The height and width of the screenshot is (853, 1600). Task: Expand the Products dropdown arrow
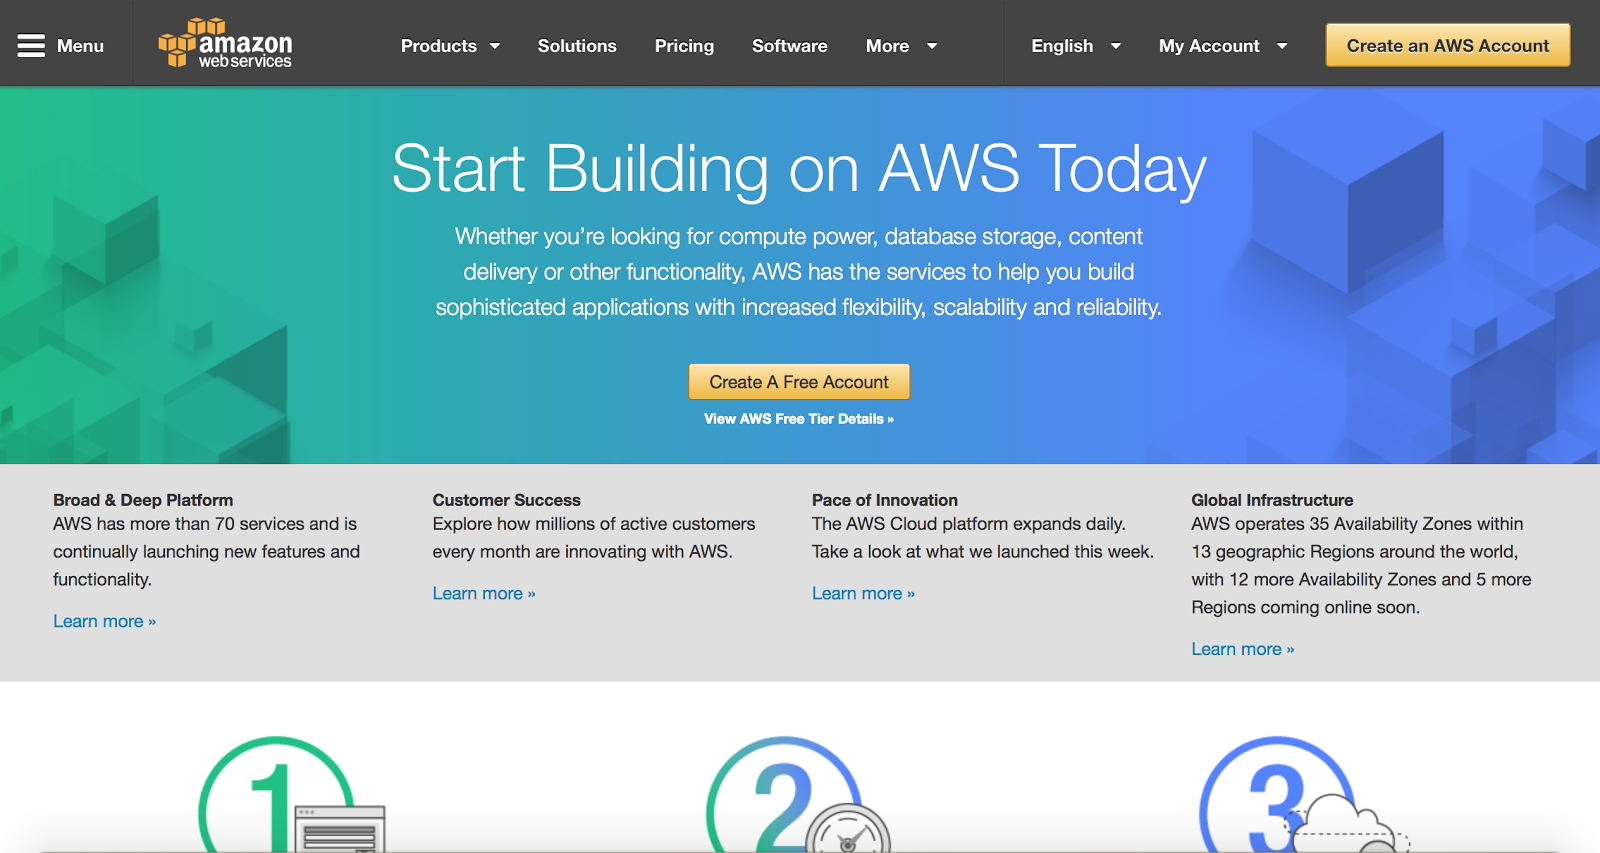pyautogui.click(x=495, y=46)
